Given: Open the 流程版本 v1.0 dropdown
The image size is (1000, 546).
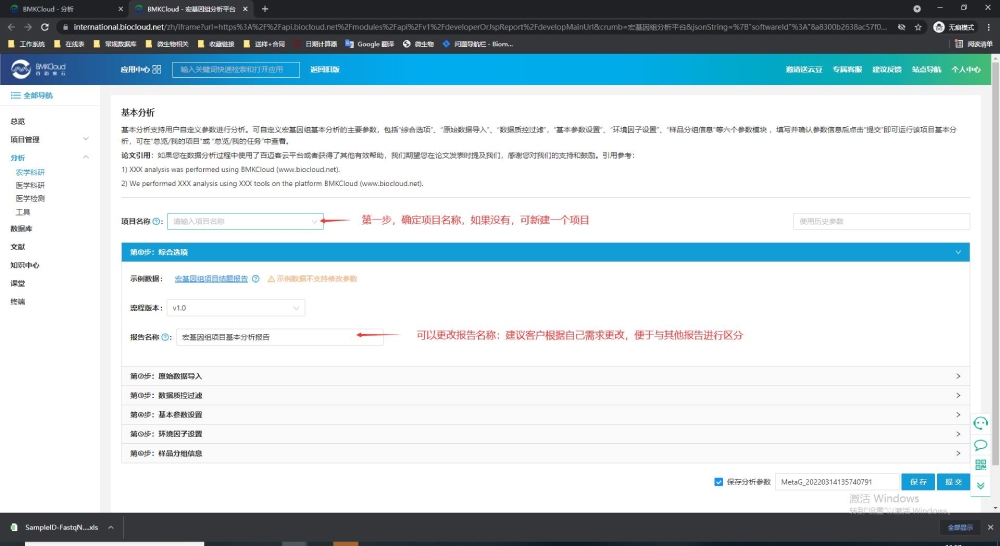Looking at the screenshot, I should click(x=234, y=308).
